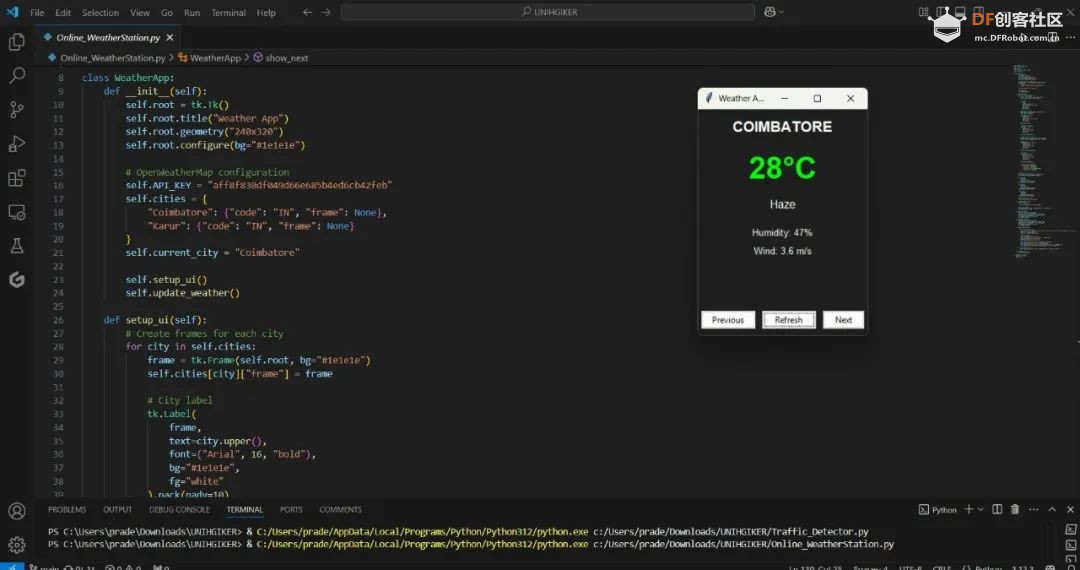The image size is (1080, 570).
Task: Click the UNIHGIKER command center search box
Action: [548, 12]
